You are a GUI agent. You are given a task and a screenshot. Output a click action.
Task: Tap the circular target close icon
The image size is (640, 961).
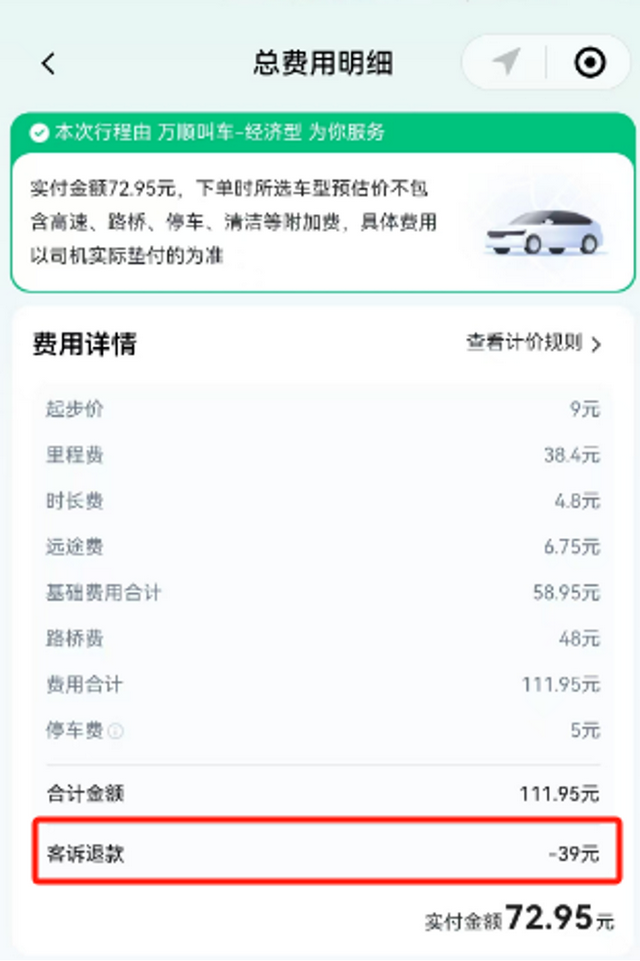590,62
